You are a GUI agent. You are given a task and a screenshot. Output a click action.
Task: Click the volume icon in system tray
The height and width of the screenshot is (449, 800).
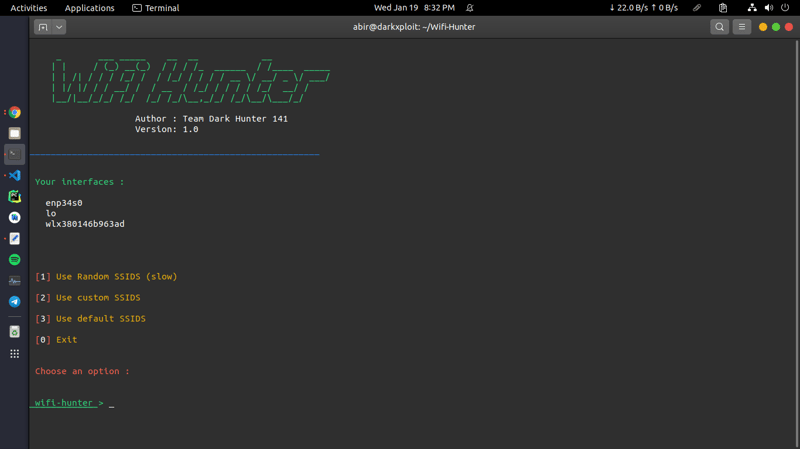[x=768, y=8]
